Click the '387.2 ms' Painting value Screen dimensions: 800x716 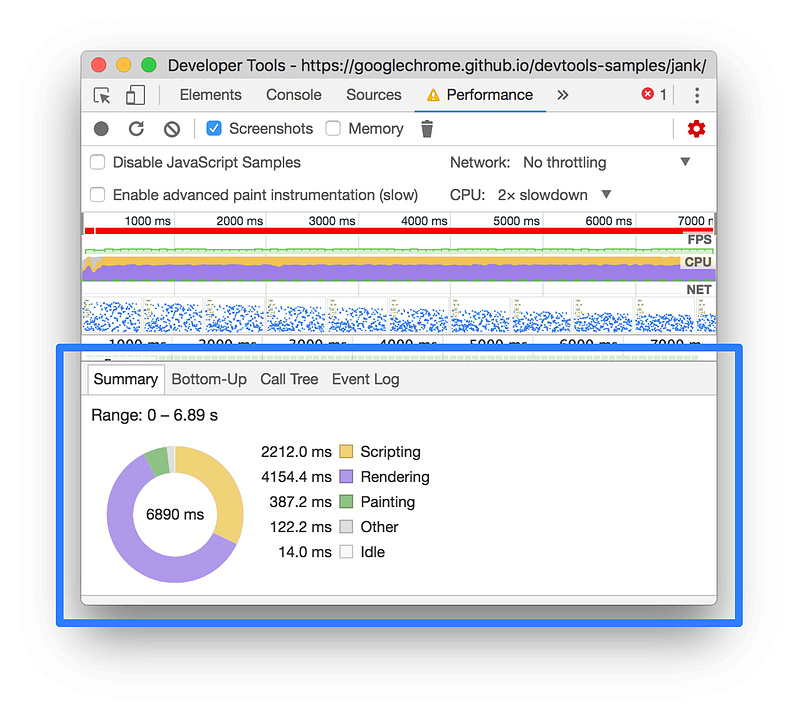click(x=300, y=502)
